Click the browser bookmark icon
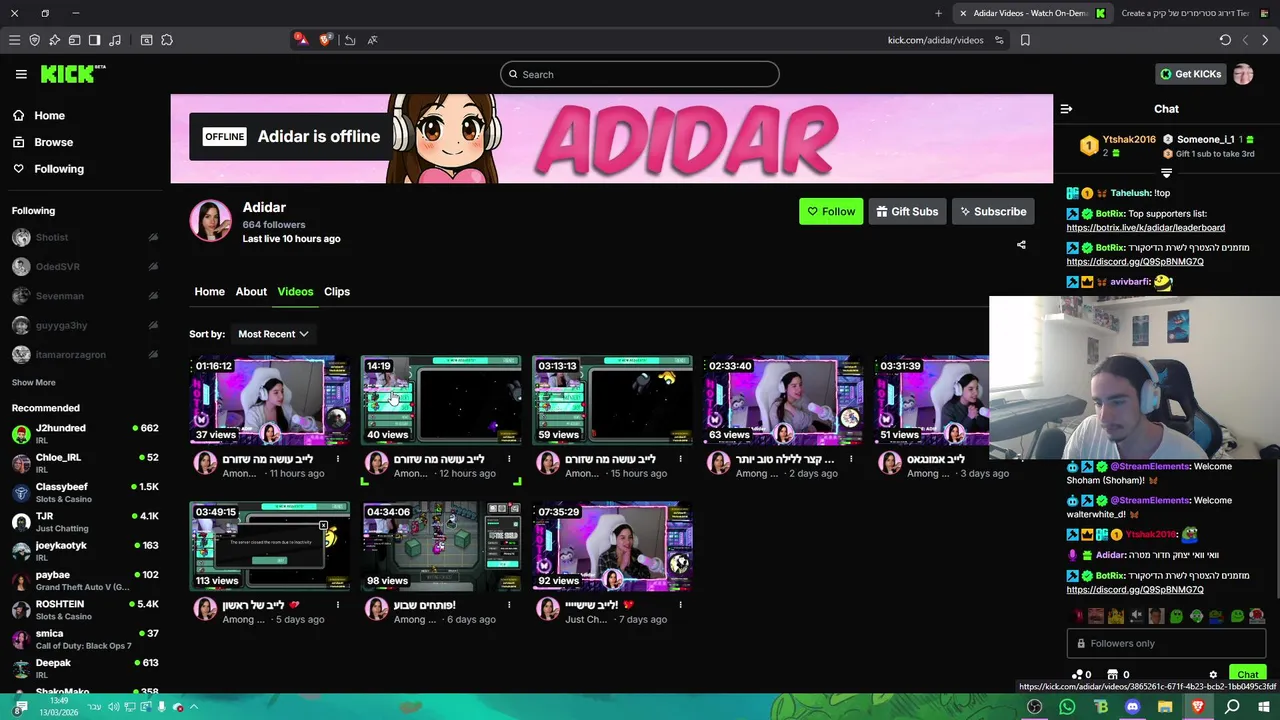 tap(1025, 40)
